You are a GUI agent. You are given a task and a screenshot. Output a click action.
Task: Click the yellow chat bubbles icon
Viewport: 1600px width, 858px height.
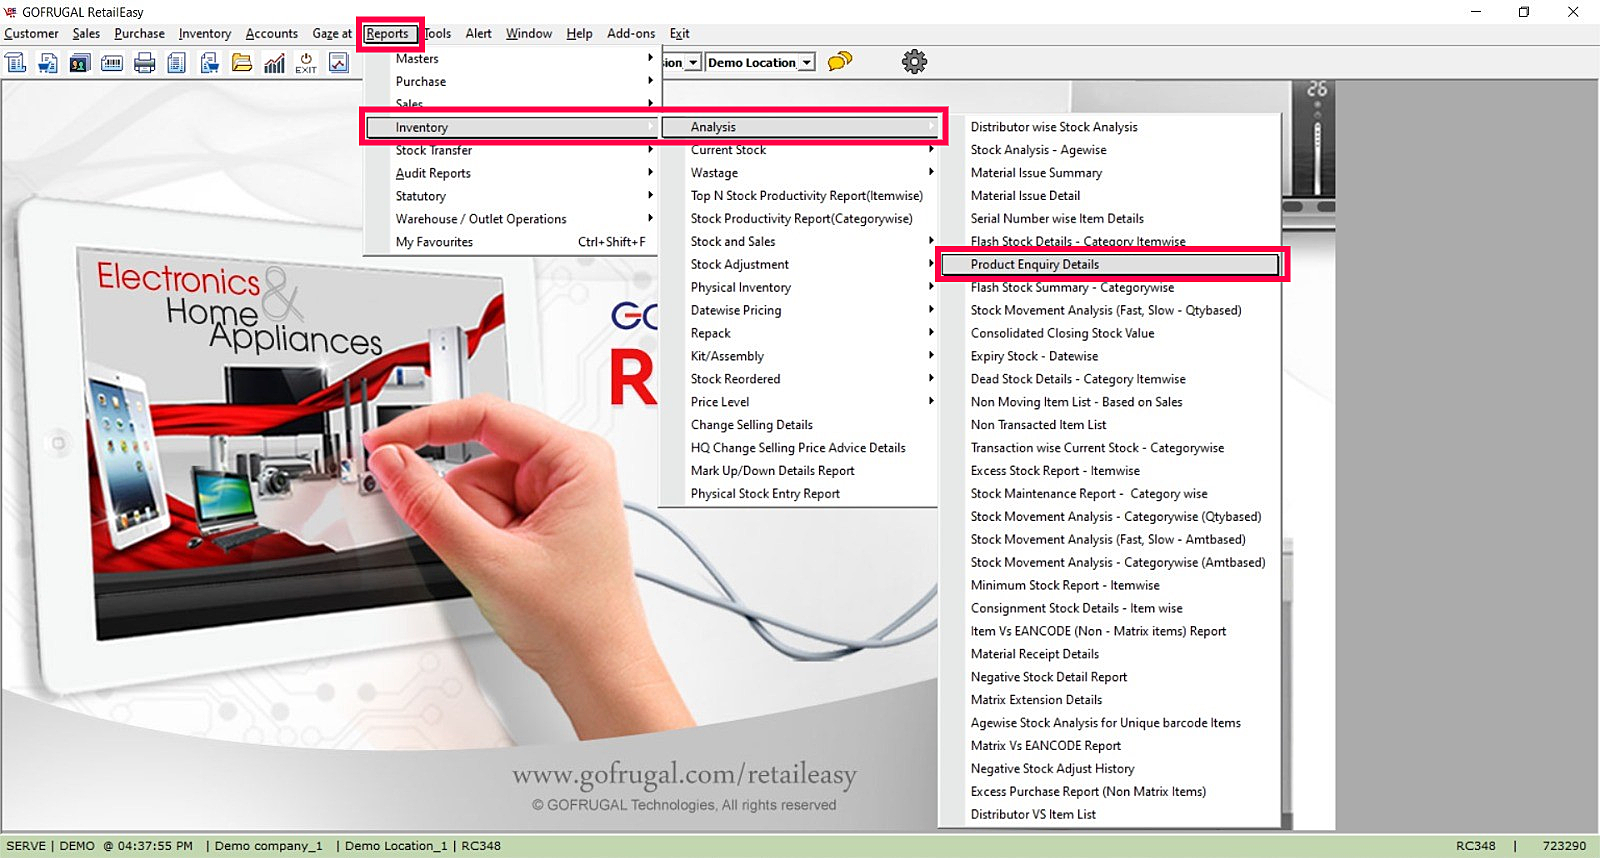tap(840, 62)
